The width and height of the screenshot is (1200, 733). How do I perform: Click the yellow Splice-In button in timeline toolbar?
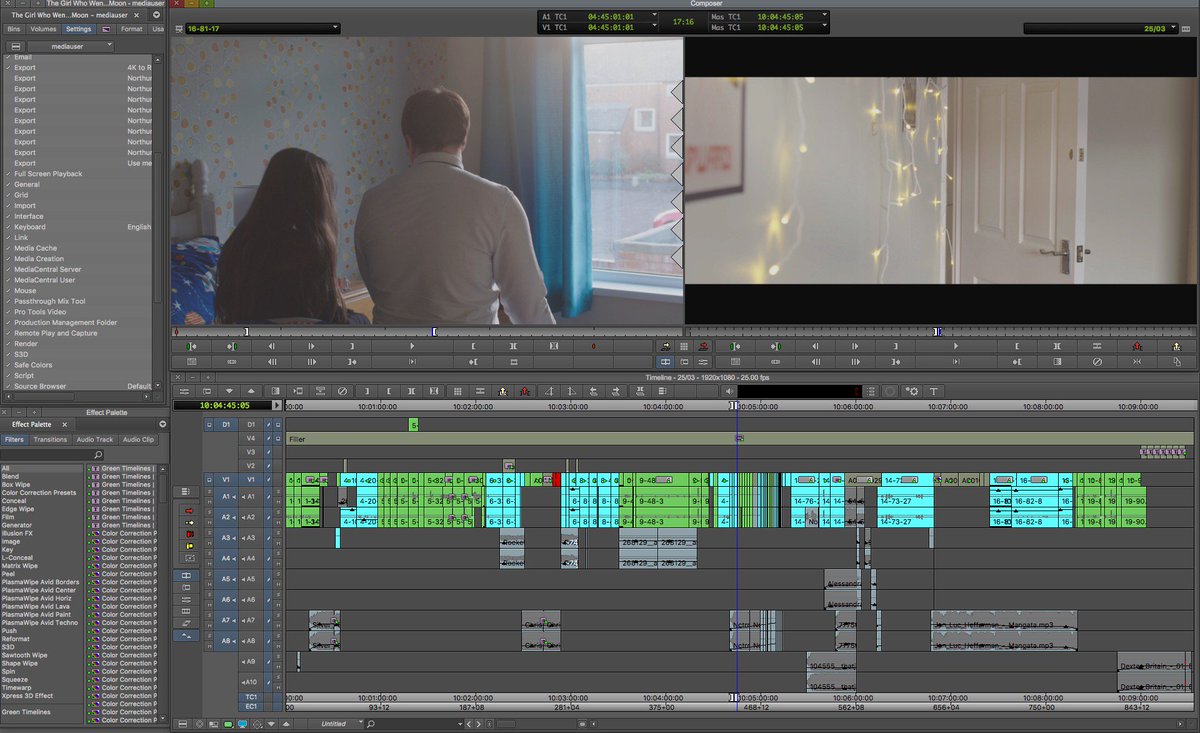502,391
